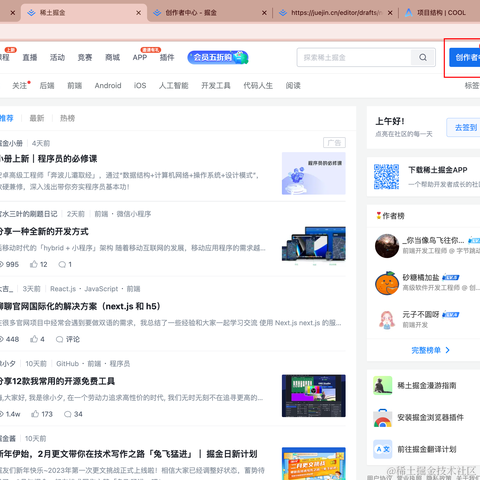The height and width of the screenshot is (480, 480).
Task: Open the 掘金日新计划 article
Action: click(129, 454)
